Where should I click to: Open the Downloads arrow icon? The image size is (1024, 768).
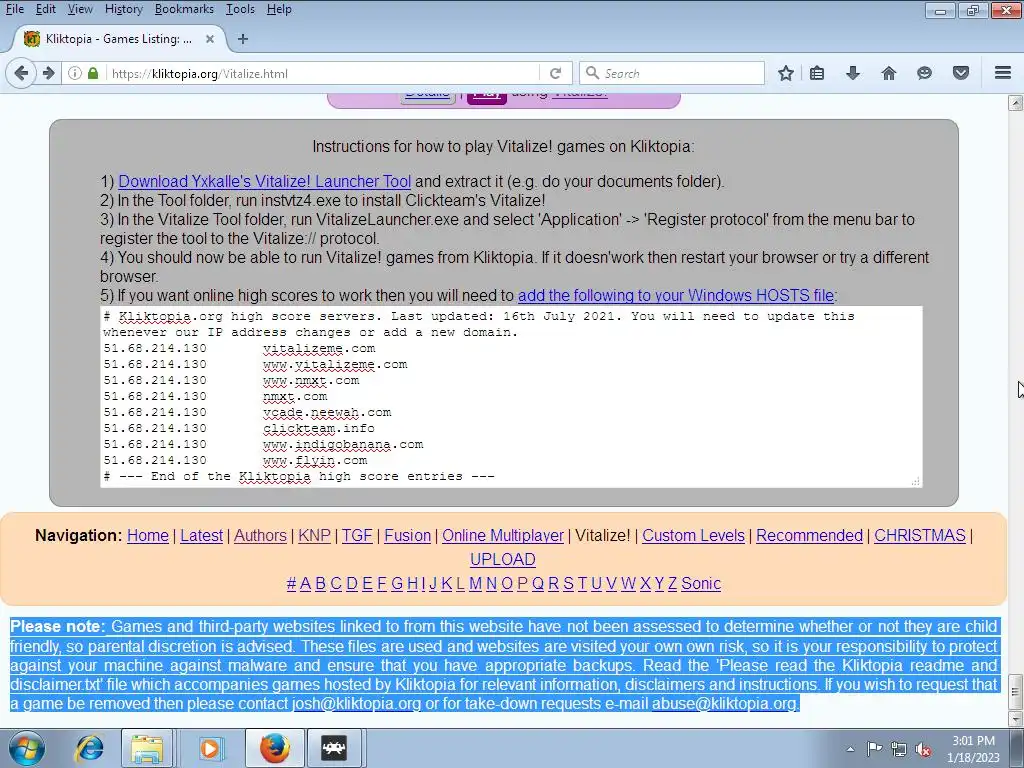pyautogui.click(x=853, y=73)
